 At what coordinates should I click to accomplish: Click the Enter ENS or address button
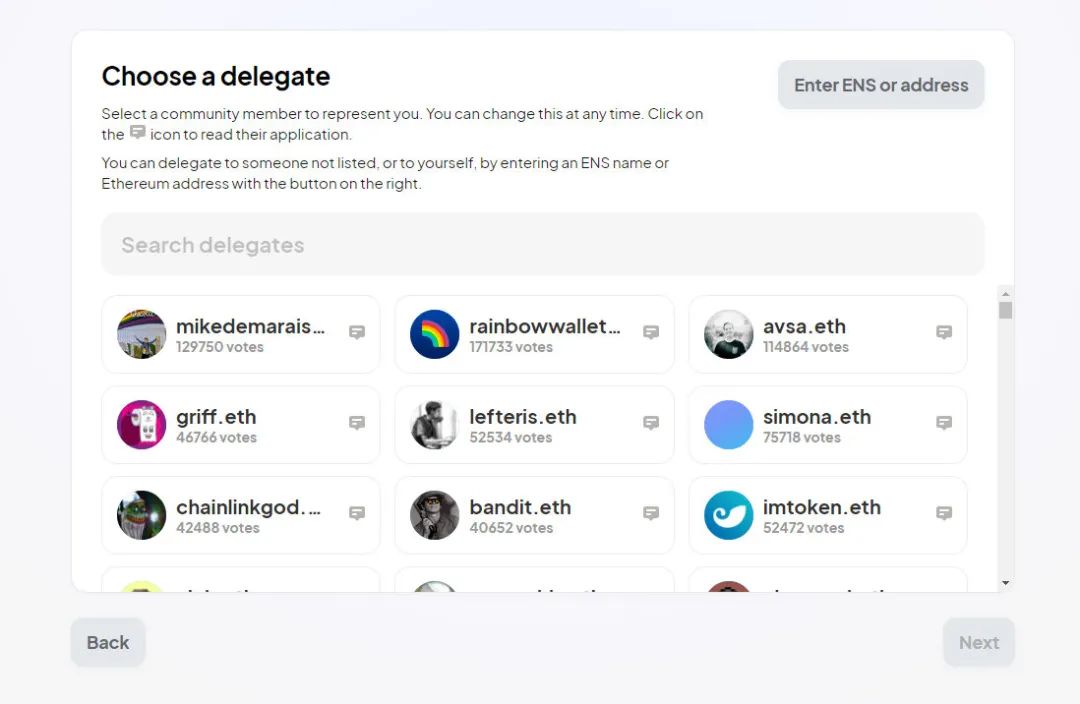(x=881, y=85)
